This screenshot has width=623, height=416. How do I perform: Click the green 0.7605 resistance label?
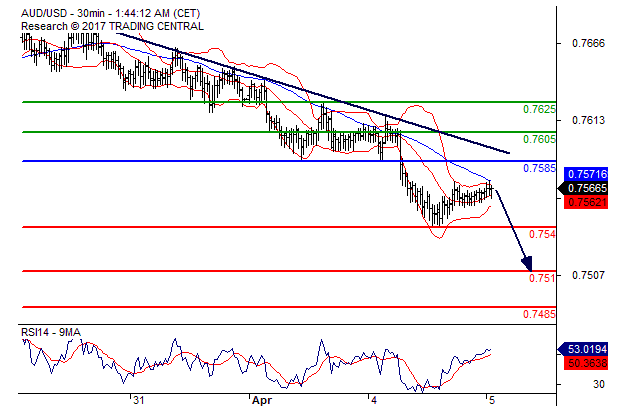point(539,139)
